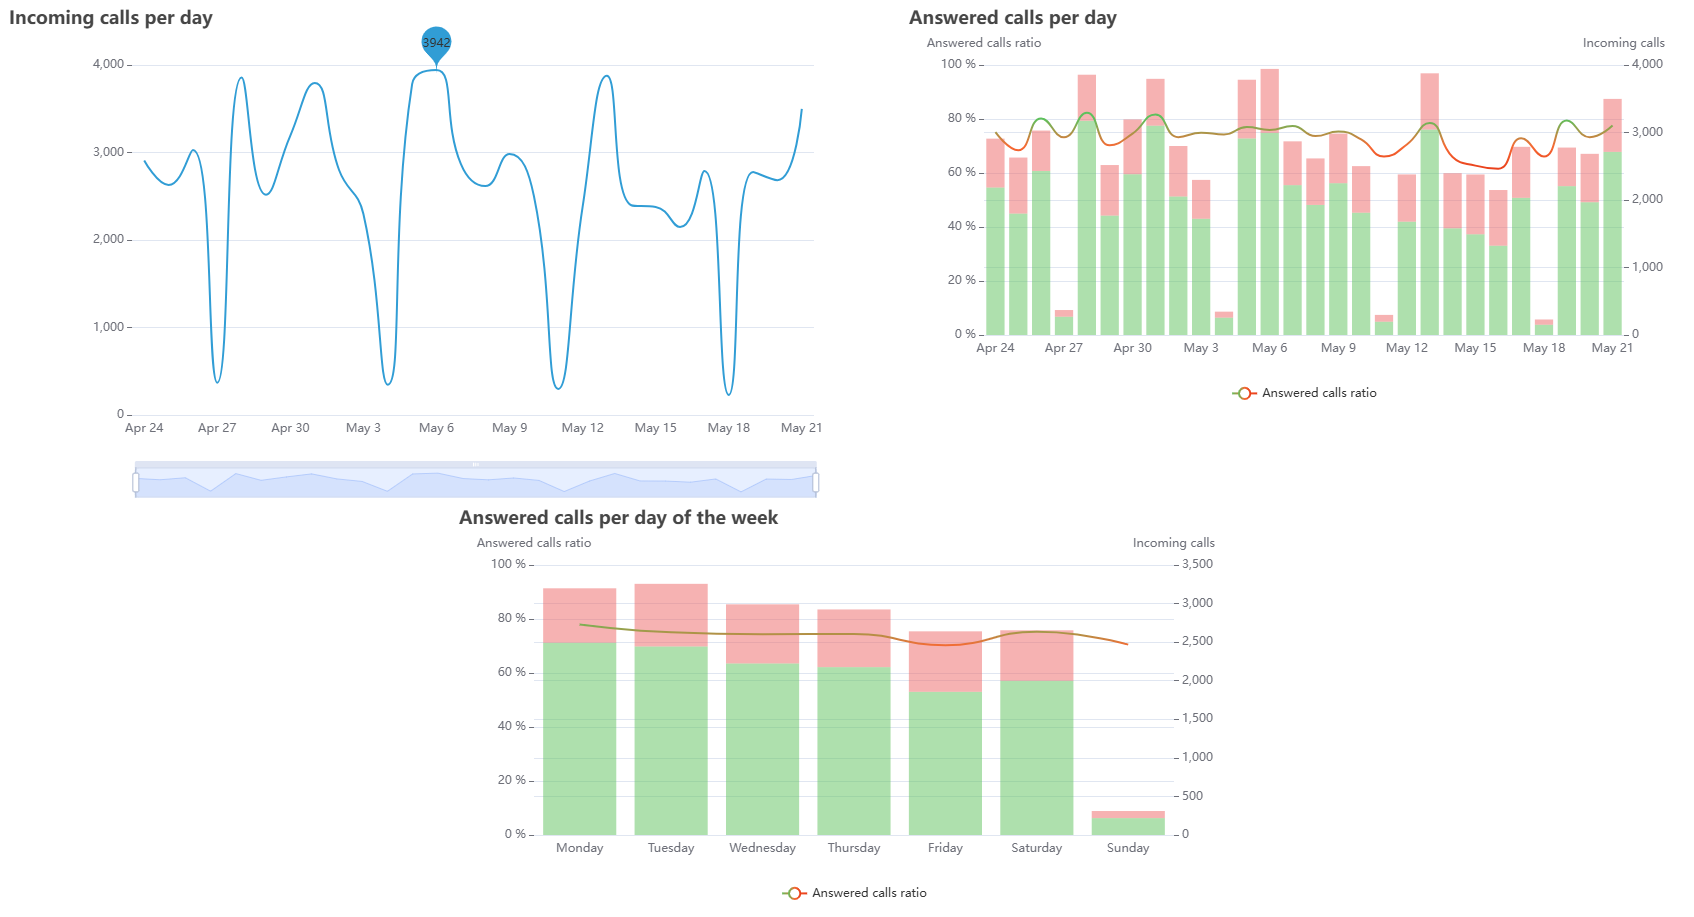
Task: Click Saturday's green answered bar
Action: point(1036,758)
